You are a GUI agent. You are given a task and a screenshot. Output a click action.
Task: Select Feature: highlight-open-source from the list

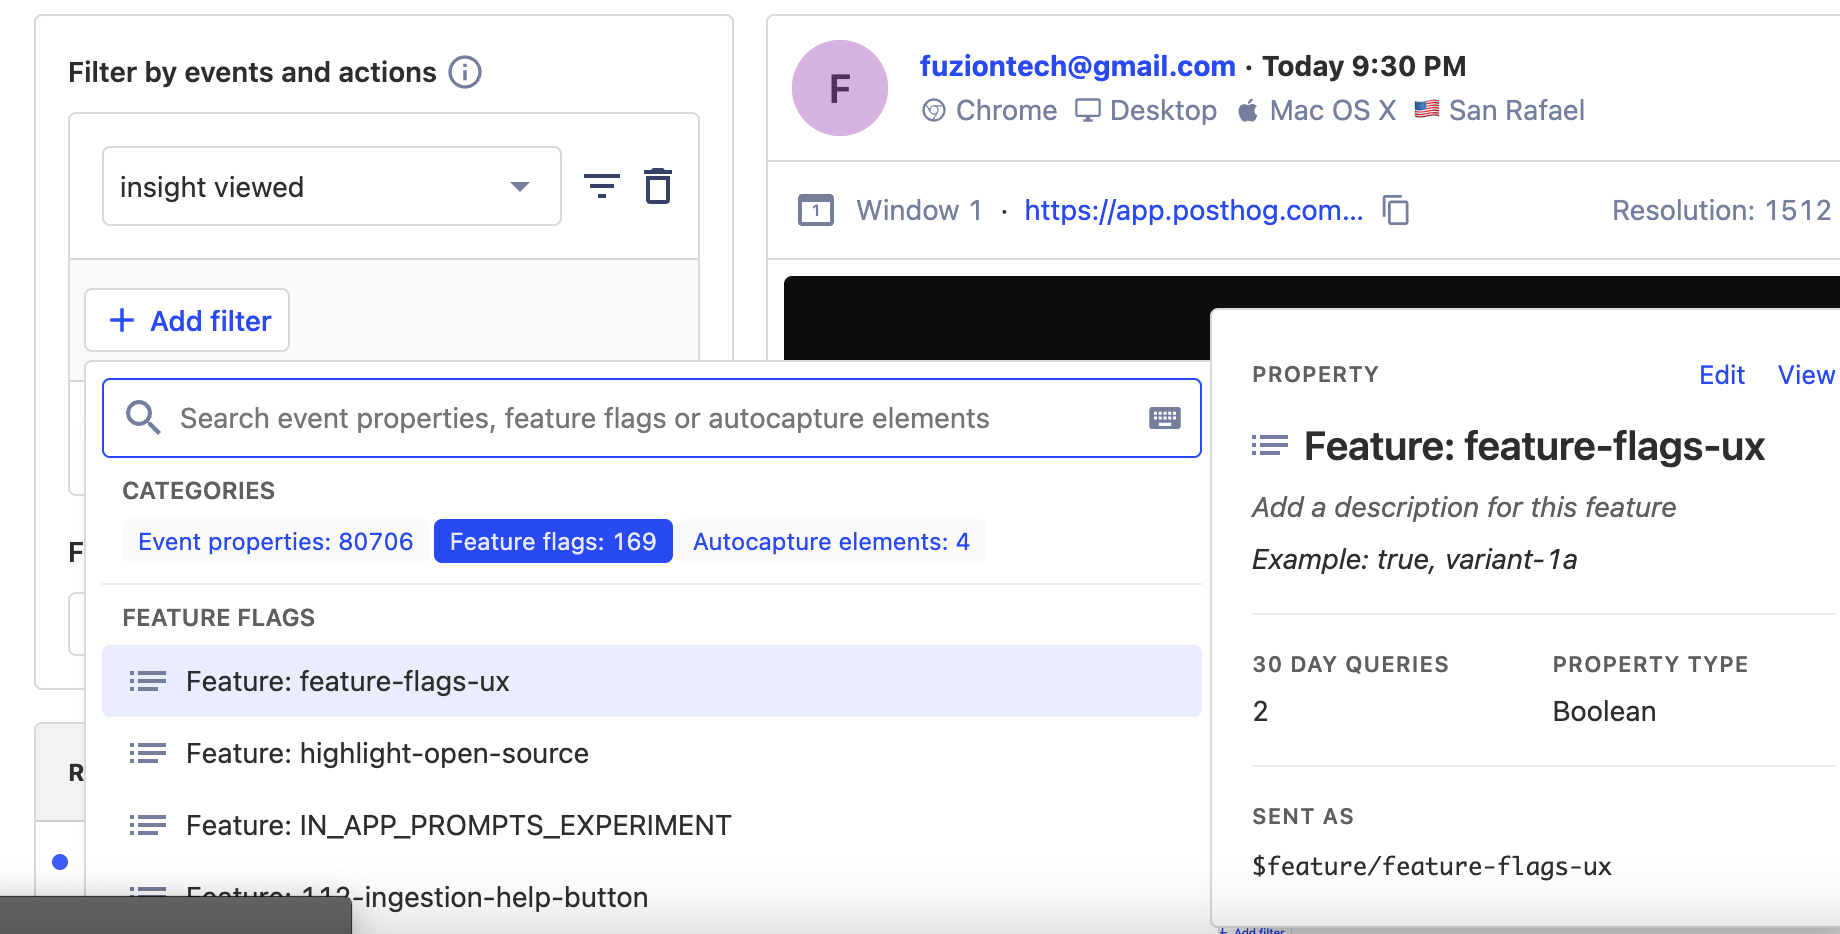[387, 753]
